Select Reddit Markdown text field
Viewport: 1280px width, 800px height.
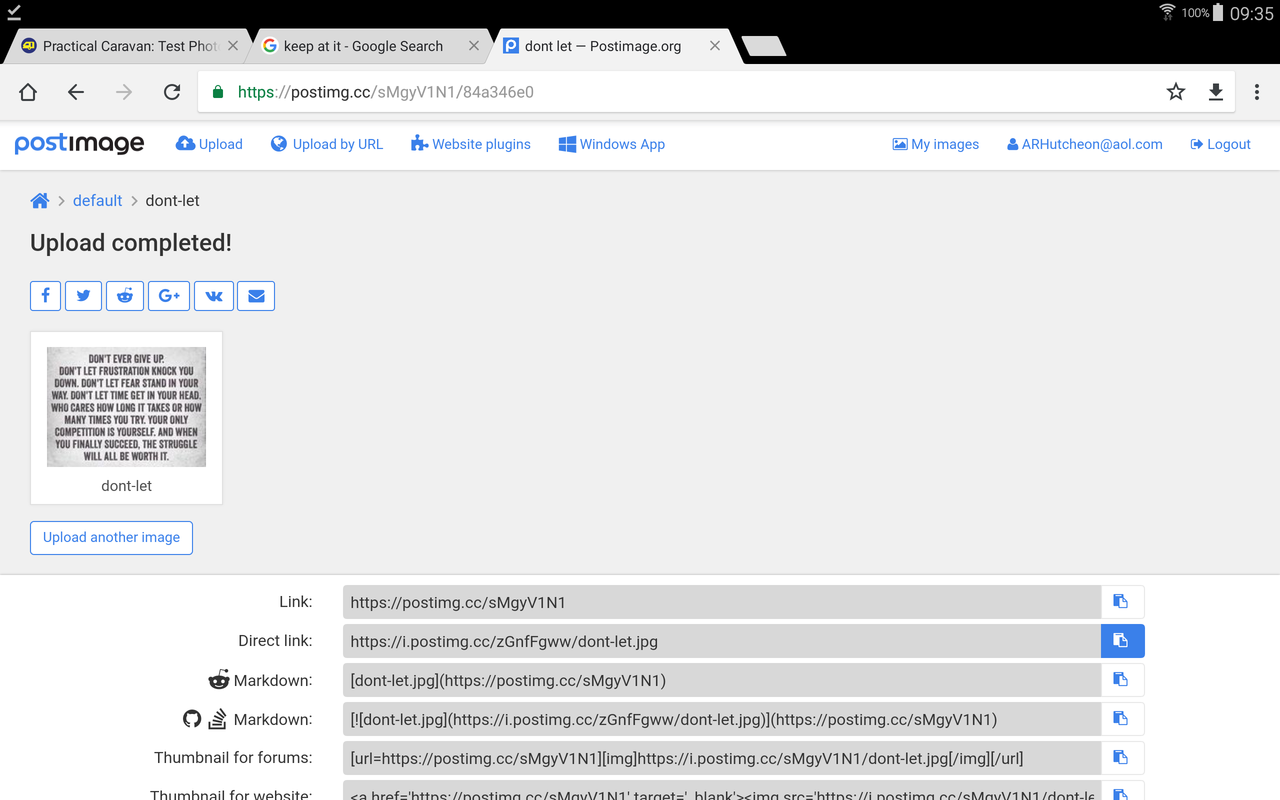click(x=721, y=680)
